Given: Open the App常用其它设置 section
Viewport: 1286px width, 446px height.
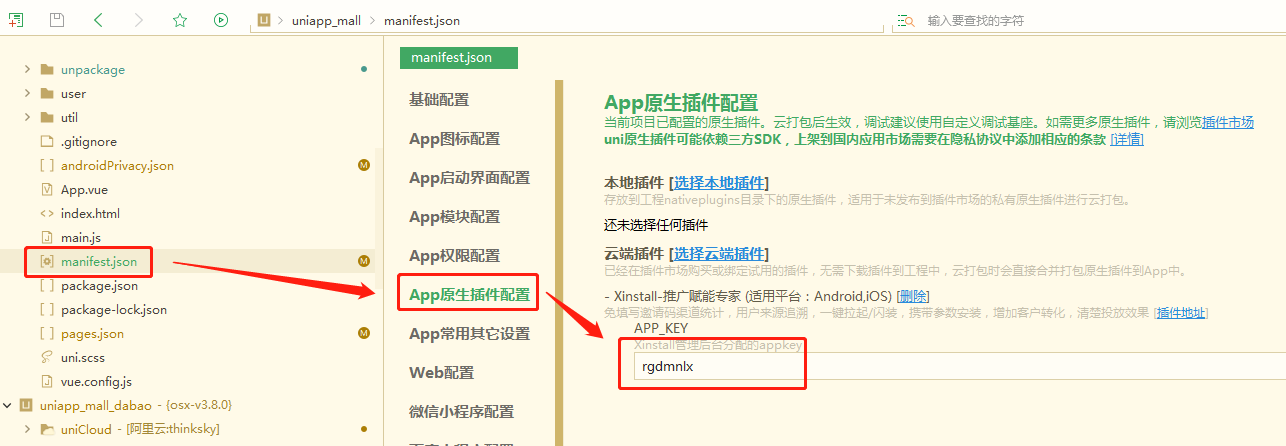Looking at the screenshot, I should 470,334.
